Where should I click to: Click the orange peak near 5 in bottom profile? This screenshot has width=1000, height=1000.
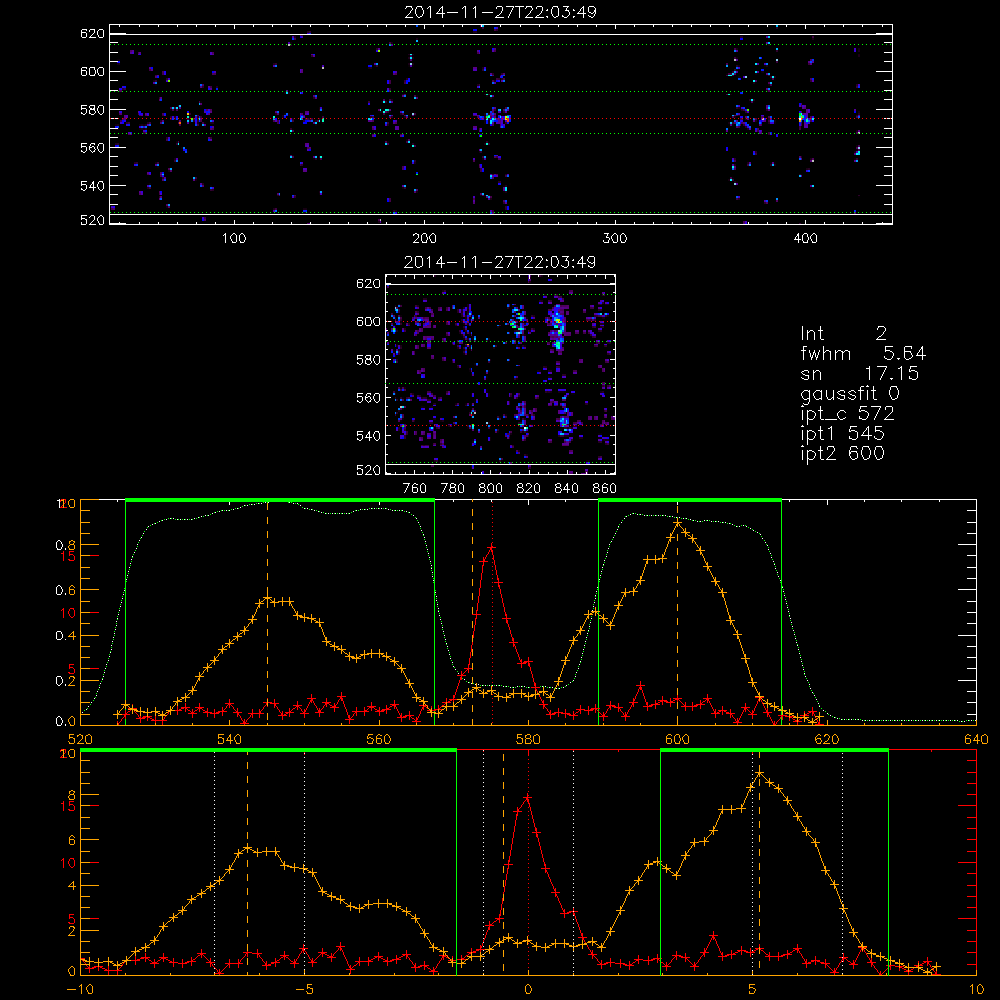tap(759, 774)
